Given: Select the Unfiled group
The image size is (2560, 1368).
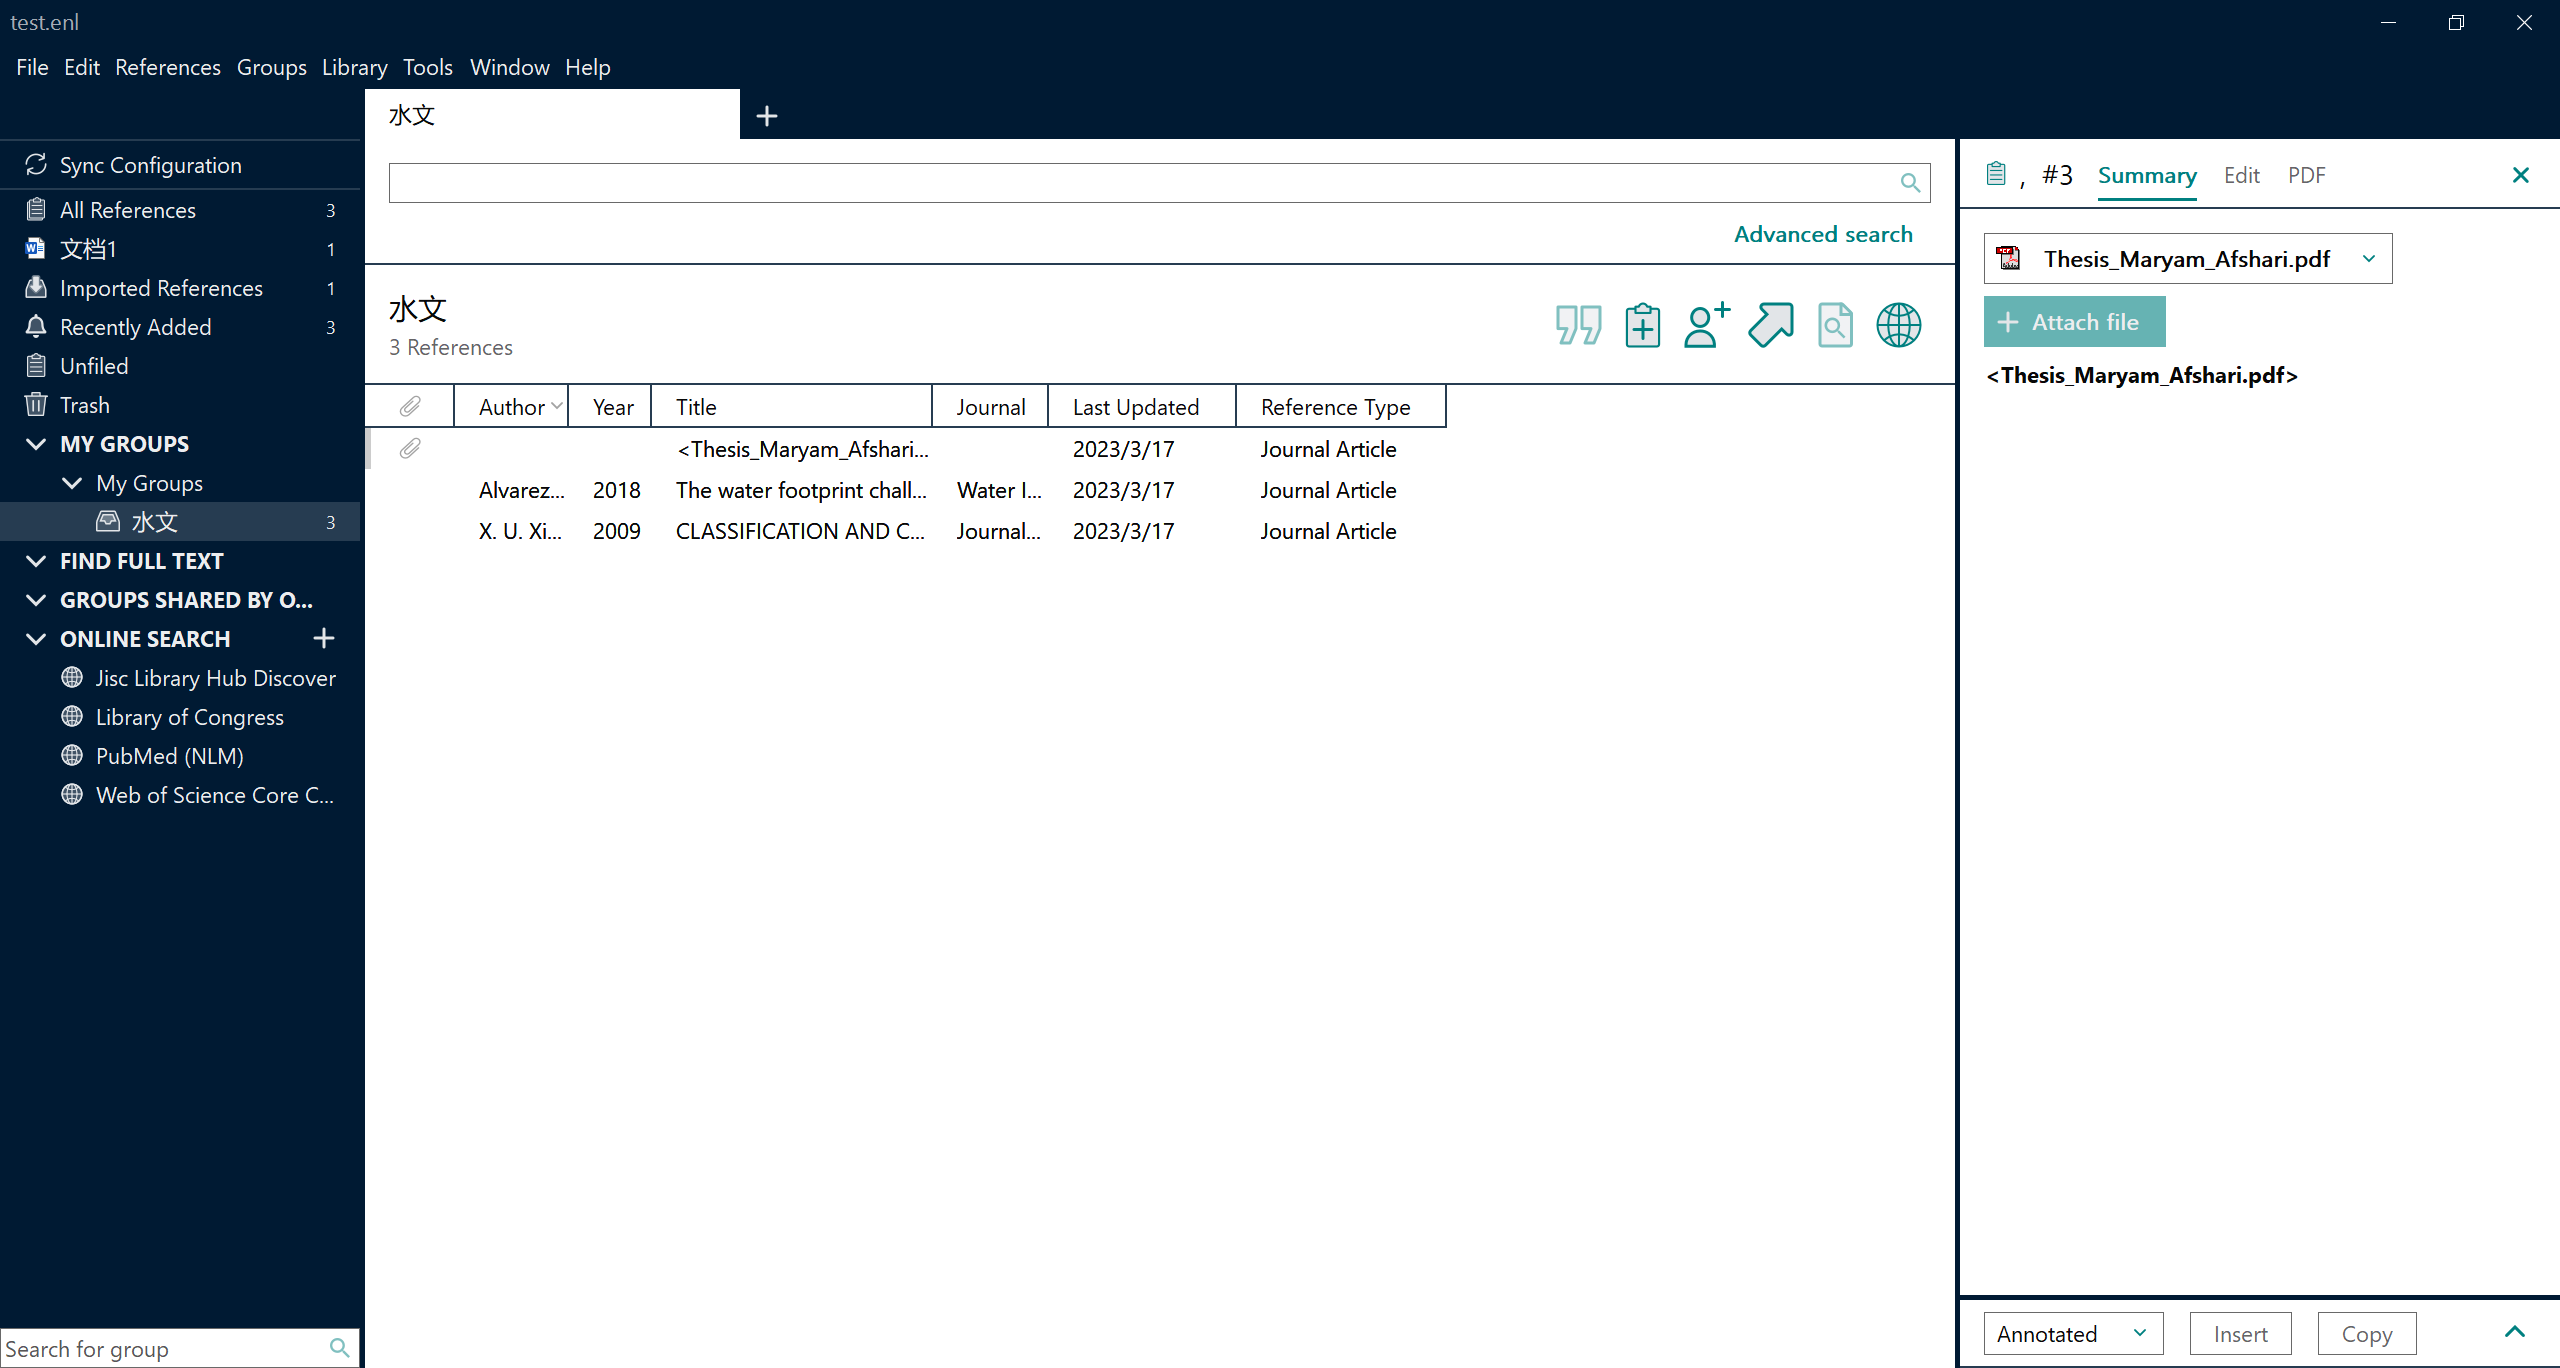Looking at the screenshot, I should tap(180, 365).
